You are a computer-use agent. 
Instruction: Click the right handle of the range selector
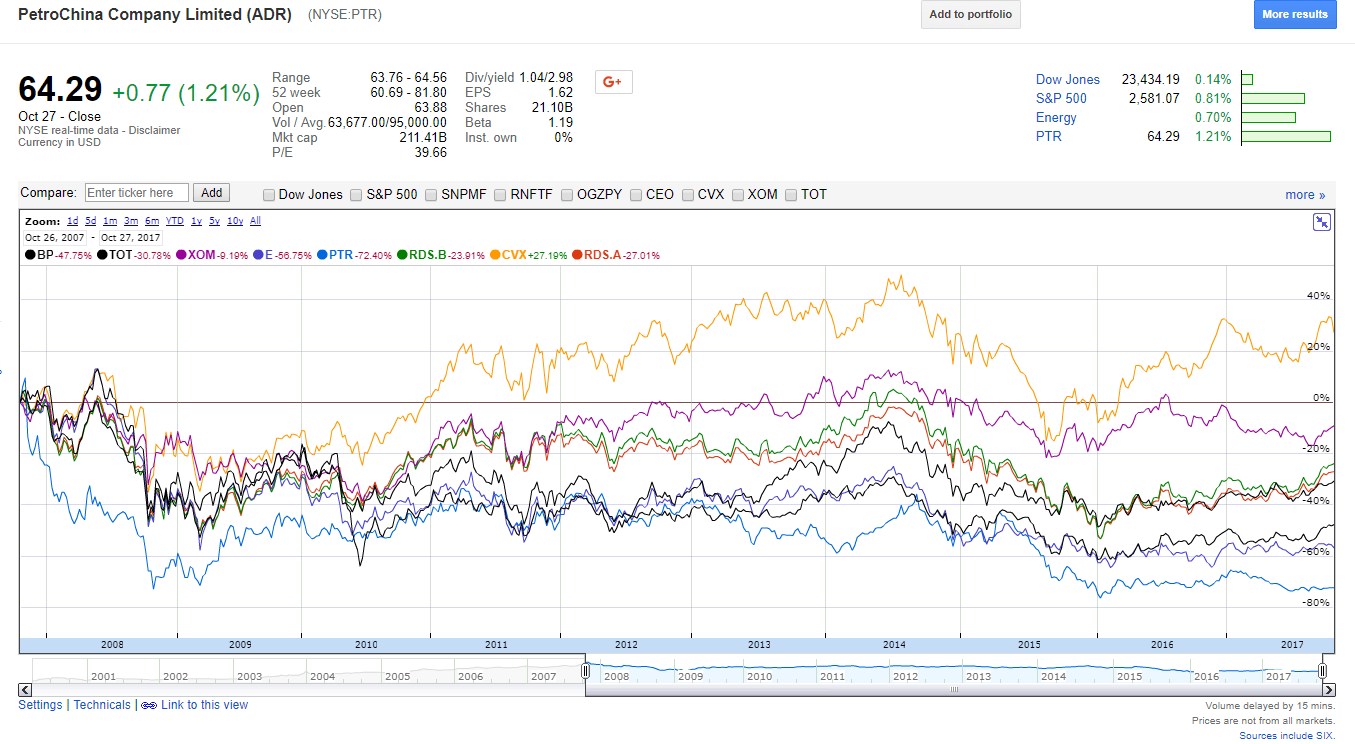(x=1323, y=671)
